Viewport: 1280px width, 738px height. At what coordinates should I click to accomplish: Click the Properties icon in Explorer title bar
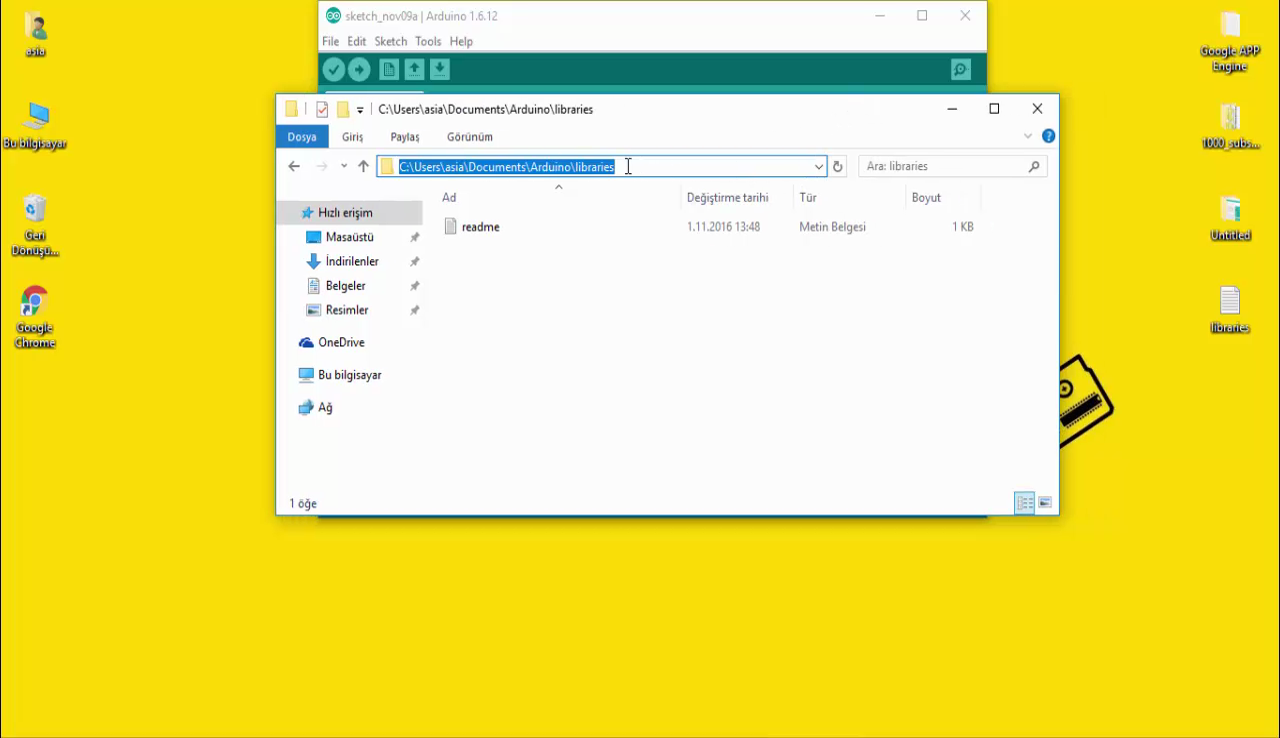coord(322,109)
